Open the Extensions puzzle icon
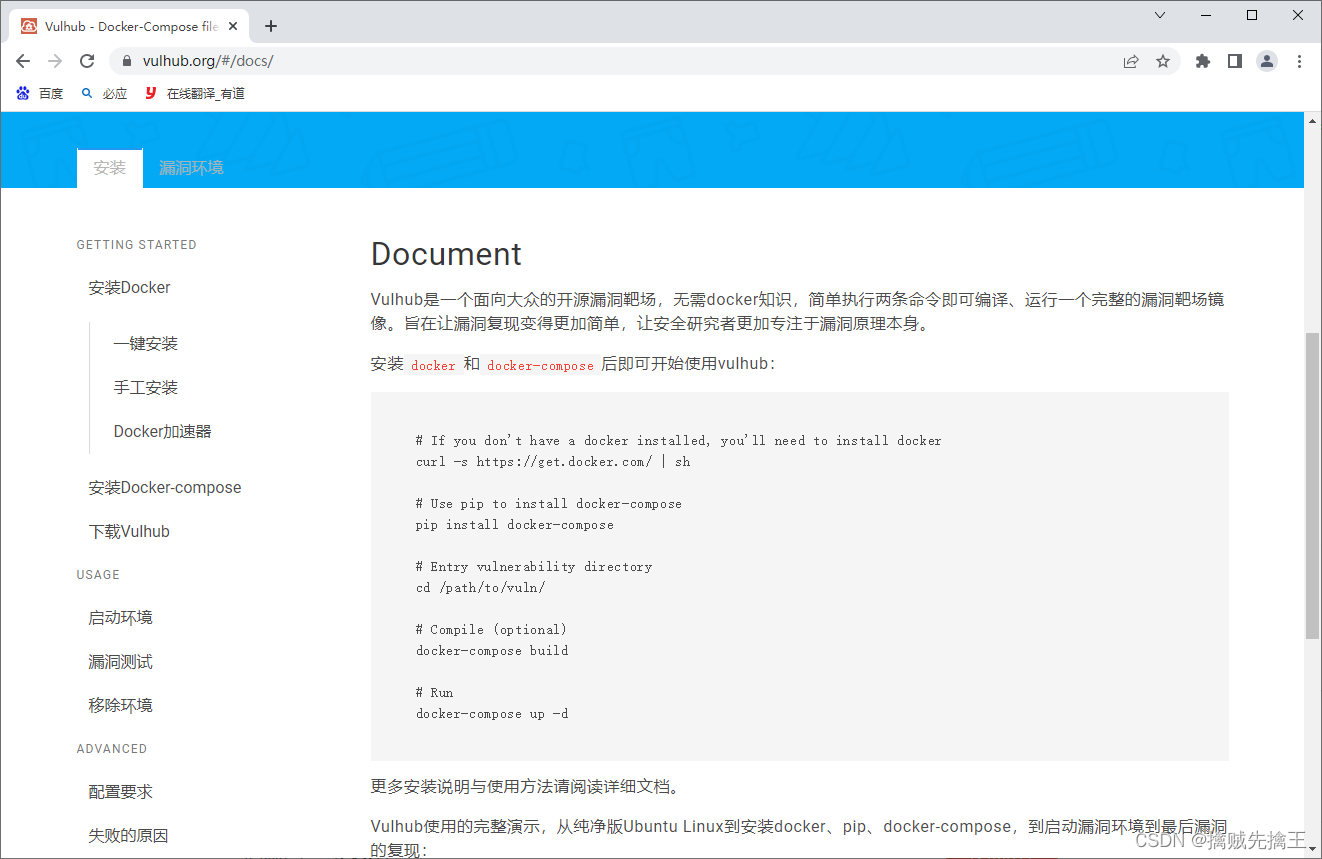 click(x=1203, y=61)
